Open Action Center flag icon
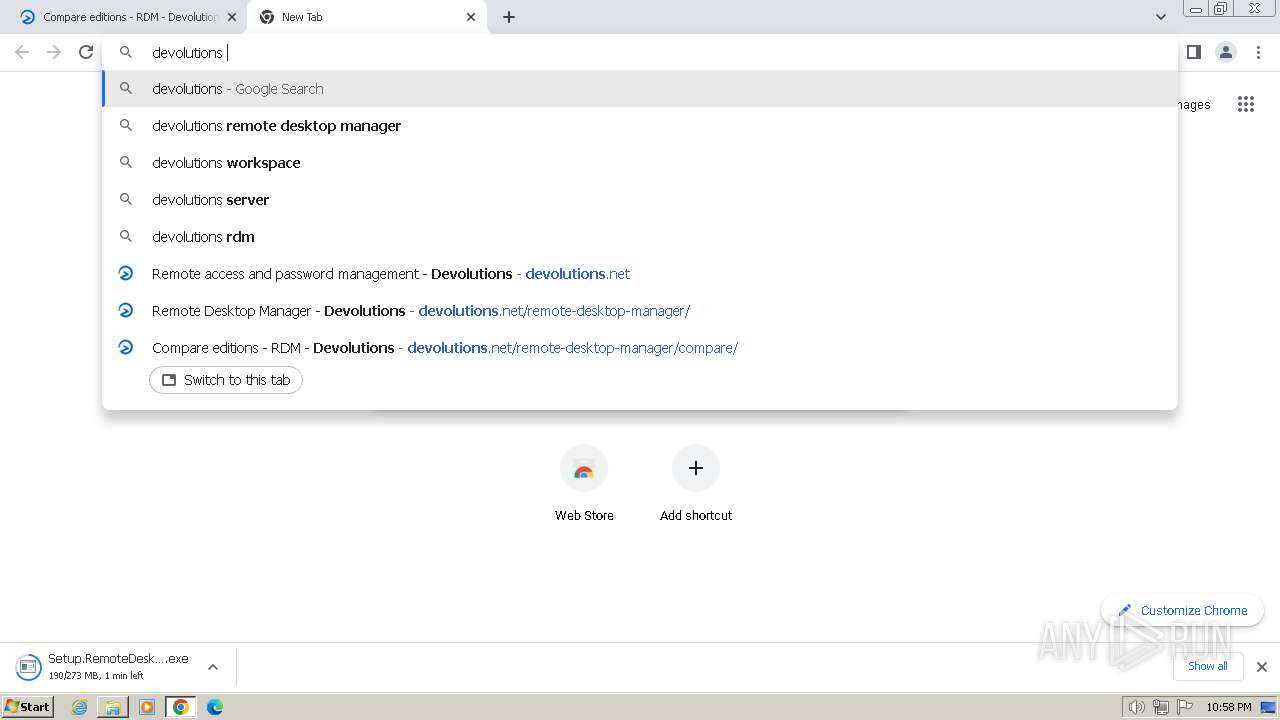Image resolution: width=1280 pixels, height=720 pixels. pos(1185,707)
